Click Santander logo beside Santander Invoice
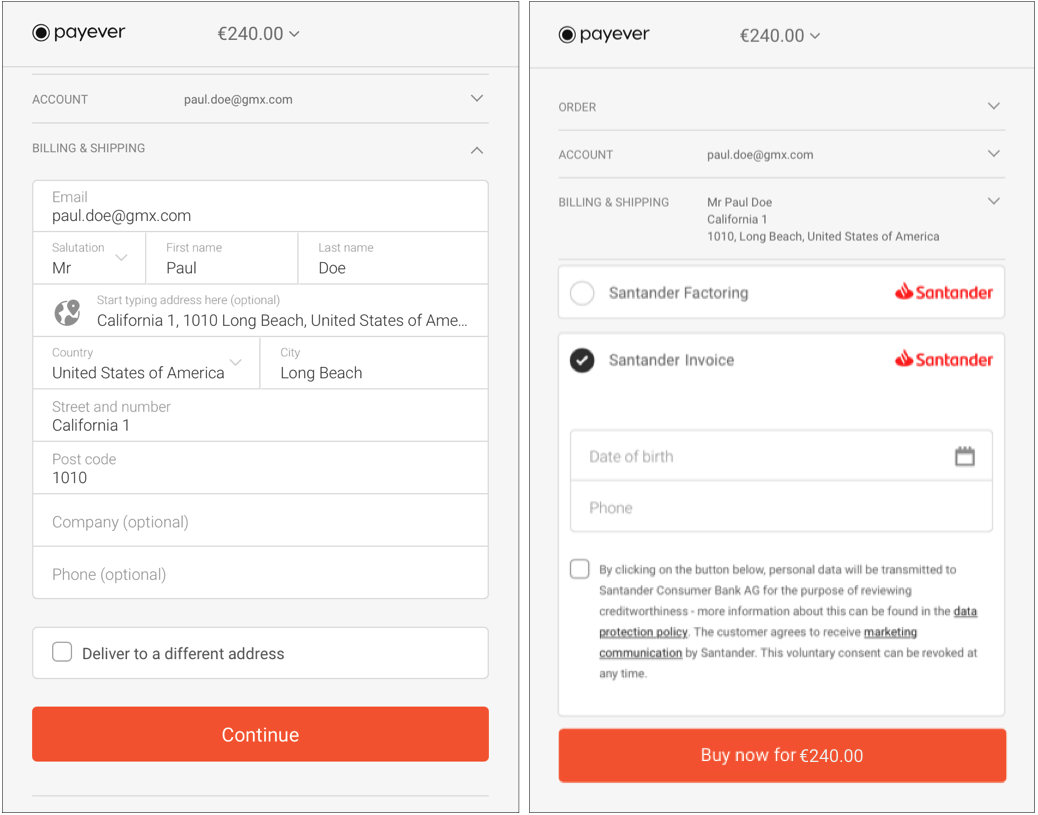Screen dimensions: 1038x815 pyautogui.click(x=943, y=360)
